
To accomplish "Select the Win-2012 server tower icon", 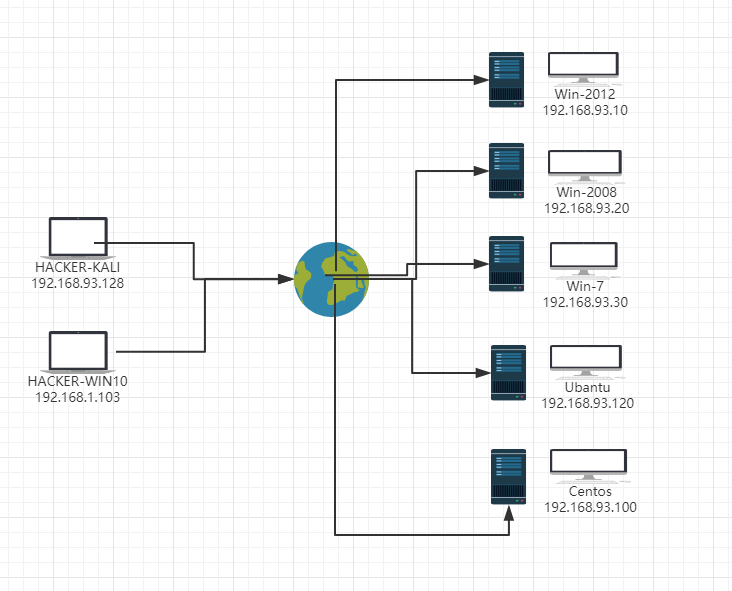I will 507,80.
